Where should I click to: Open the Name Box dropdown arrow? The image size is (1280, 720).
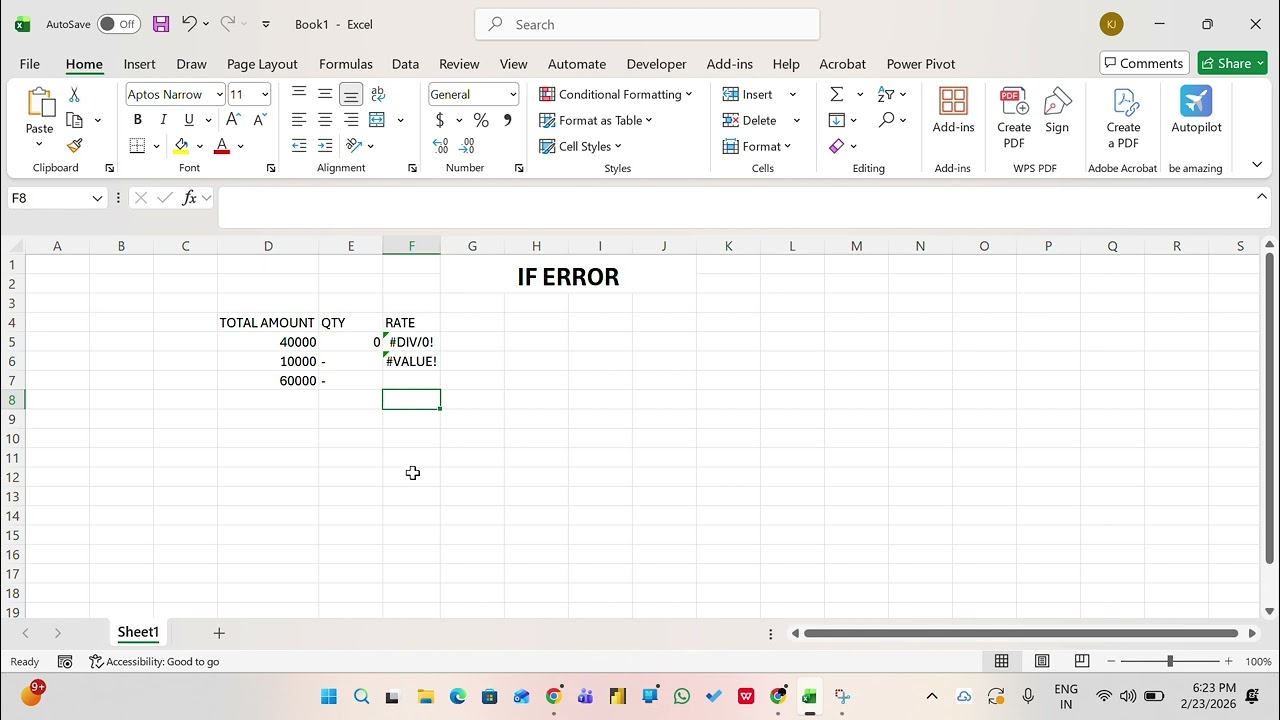tap(97, 198)
